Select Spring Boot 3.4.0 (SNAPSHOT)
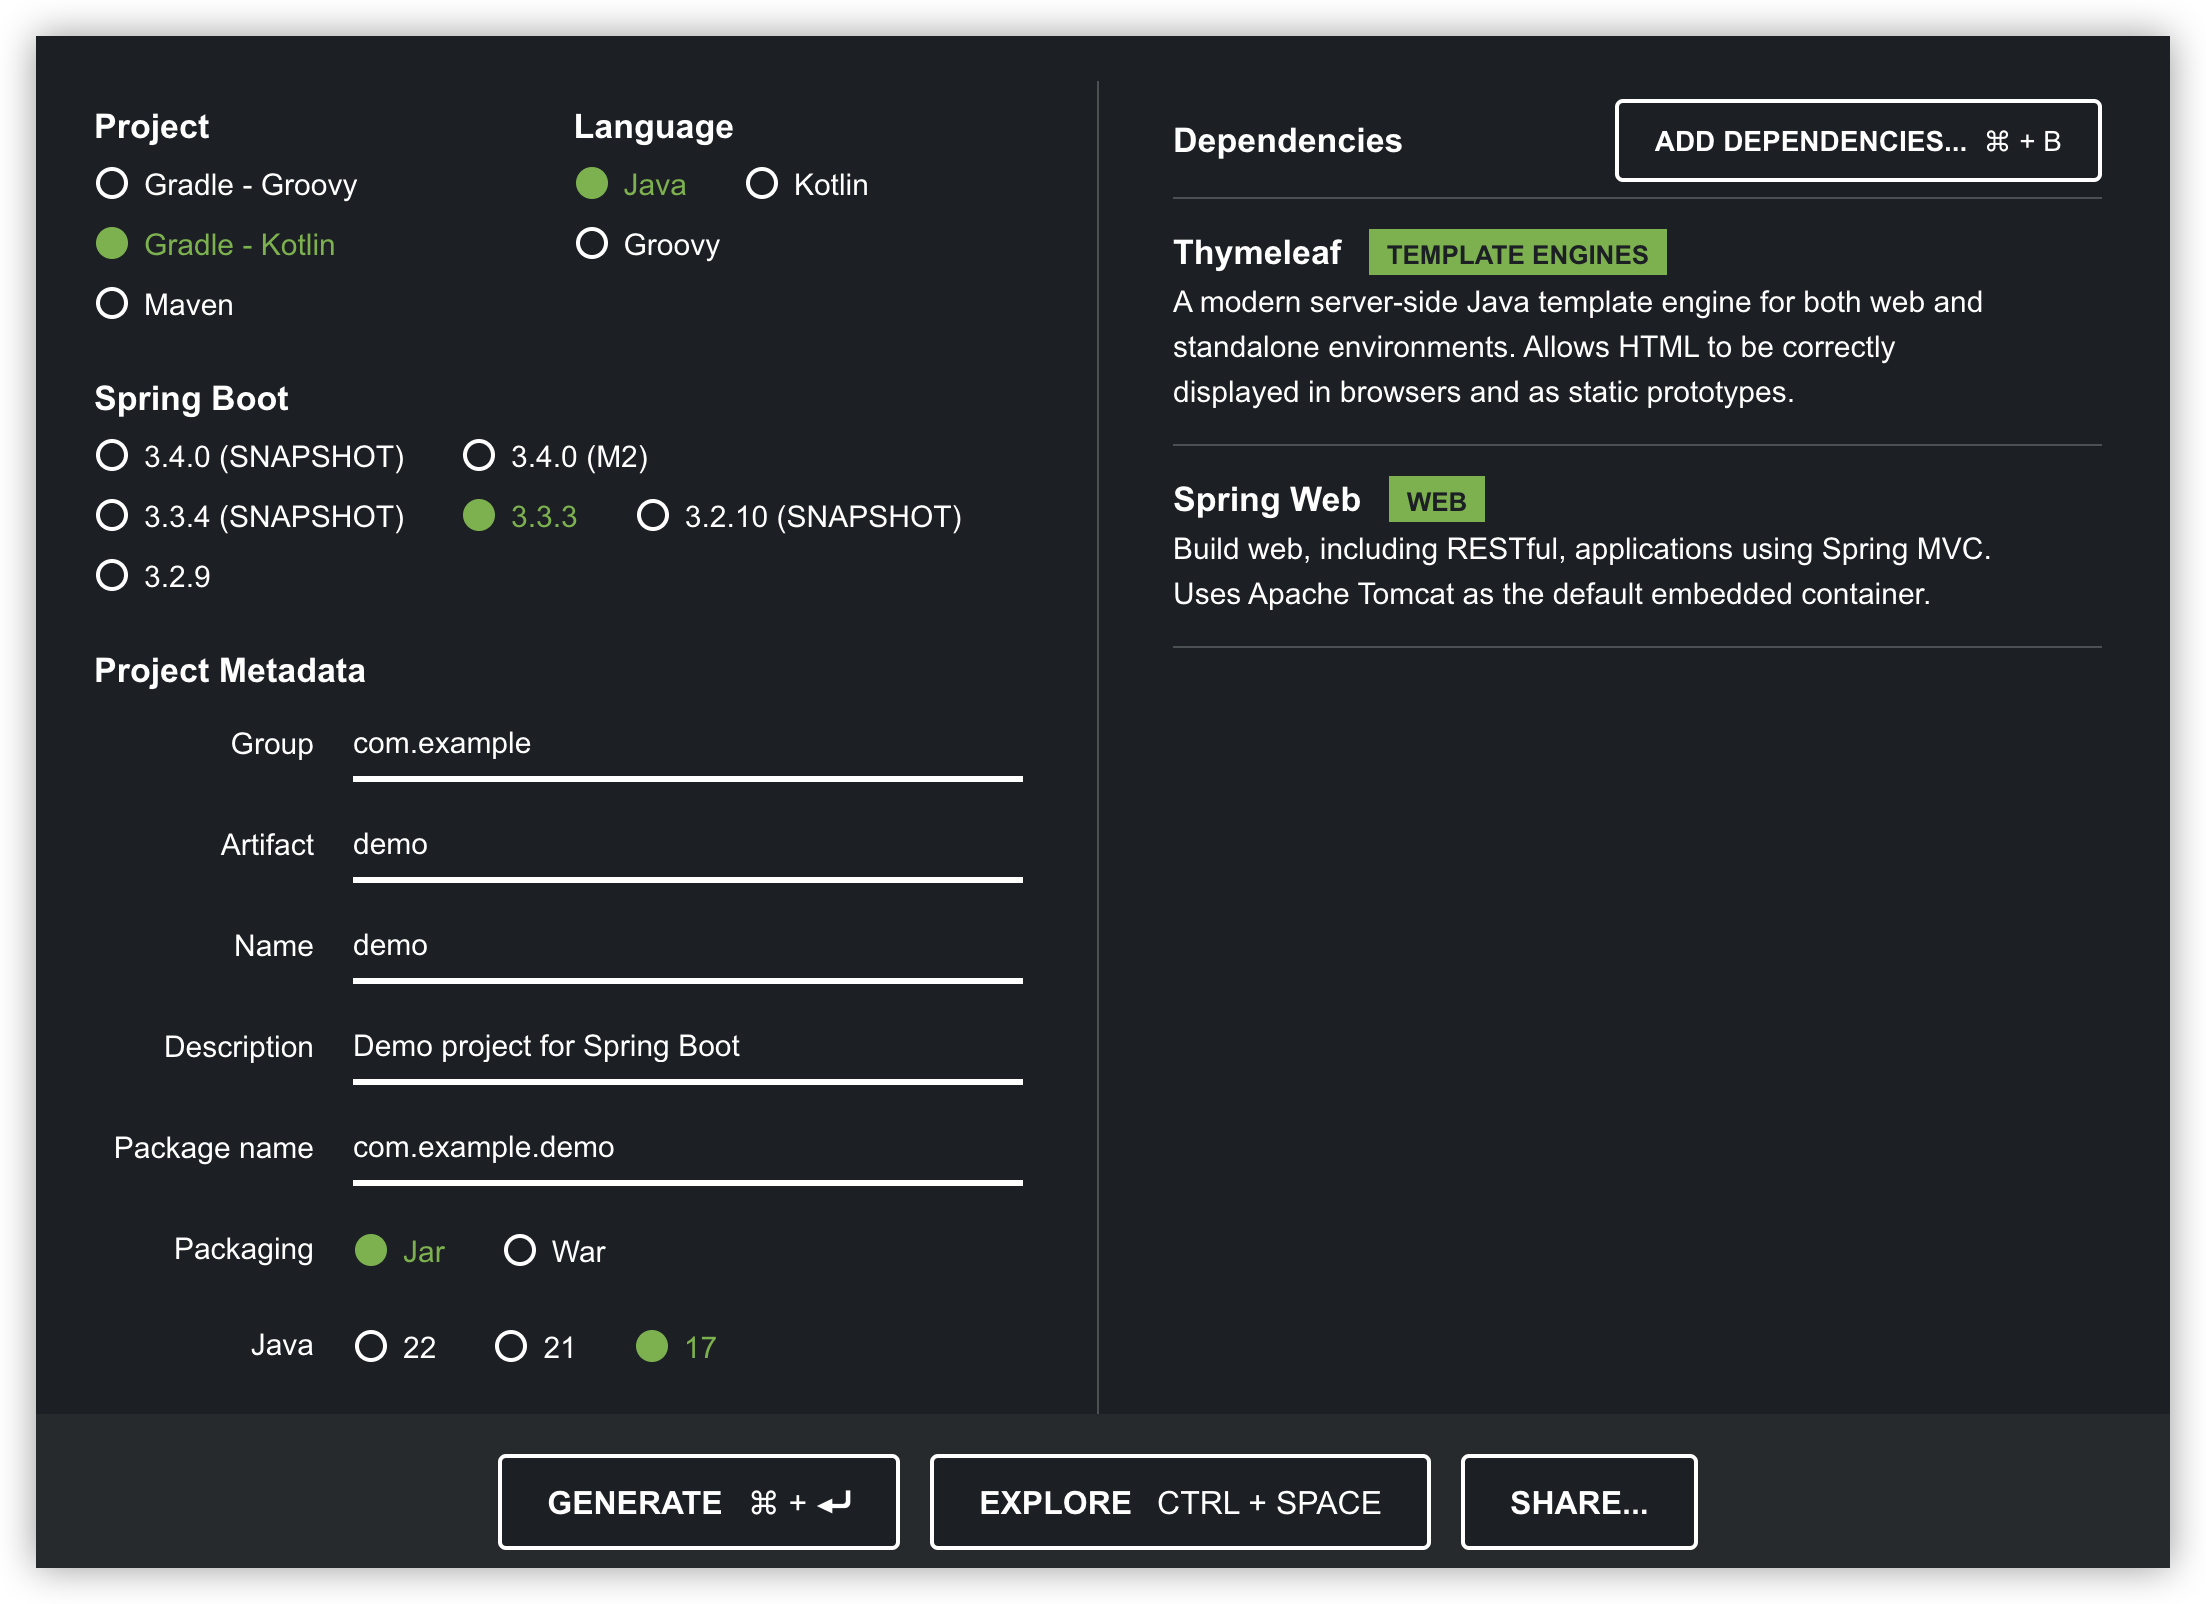The height and width of the screenshot is (1604, 2206). [112, 456]
